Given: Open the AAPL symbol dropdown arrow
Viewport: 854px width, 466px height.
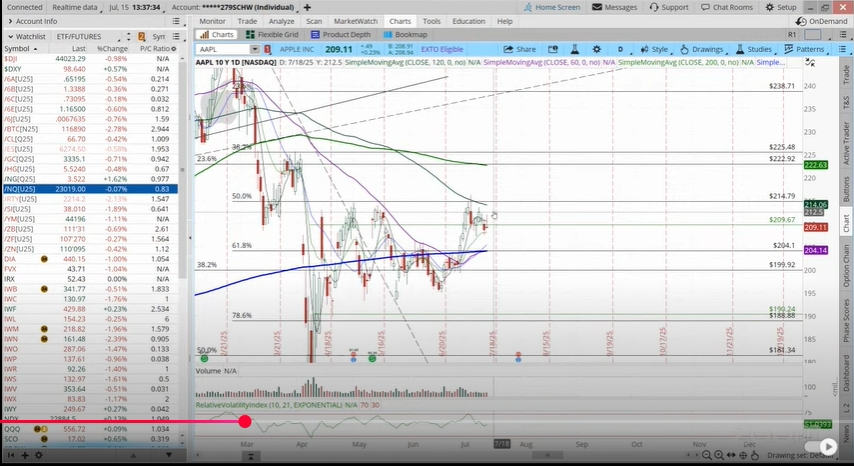Looking at the screenshot, I should 254,49.
